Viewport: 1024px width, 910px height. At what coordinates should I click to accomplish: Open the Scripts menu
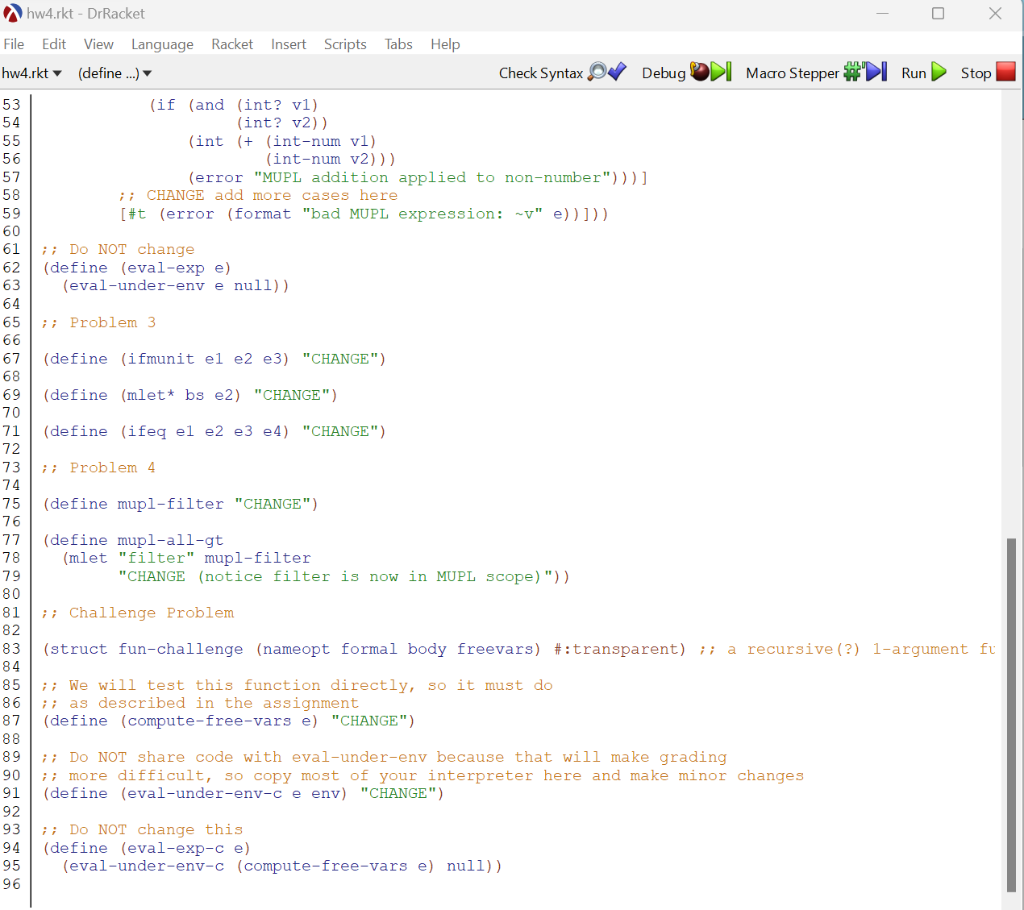(345, 44)
